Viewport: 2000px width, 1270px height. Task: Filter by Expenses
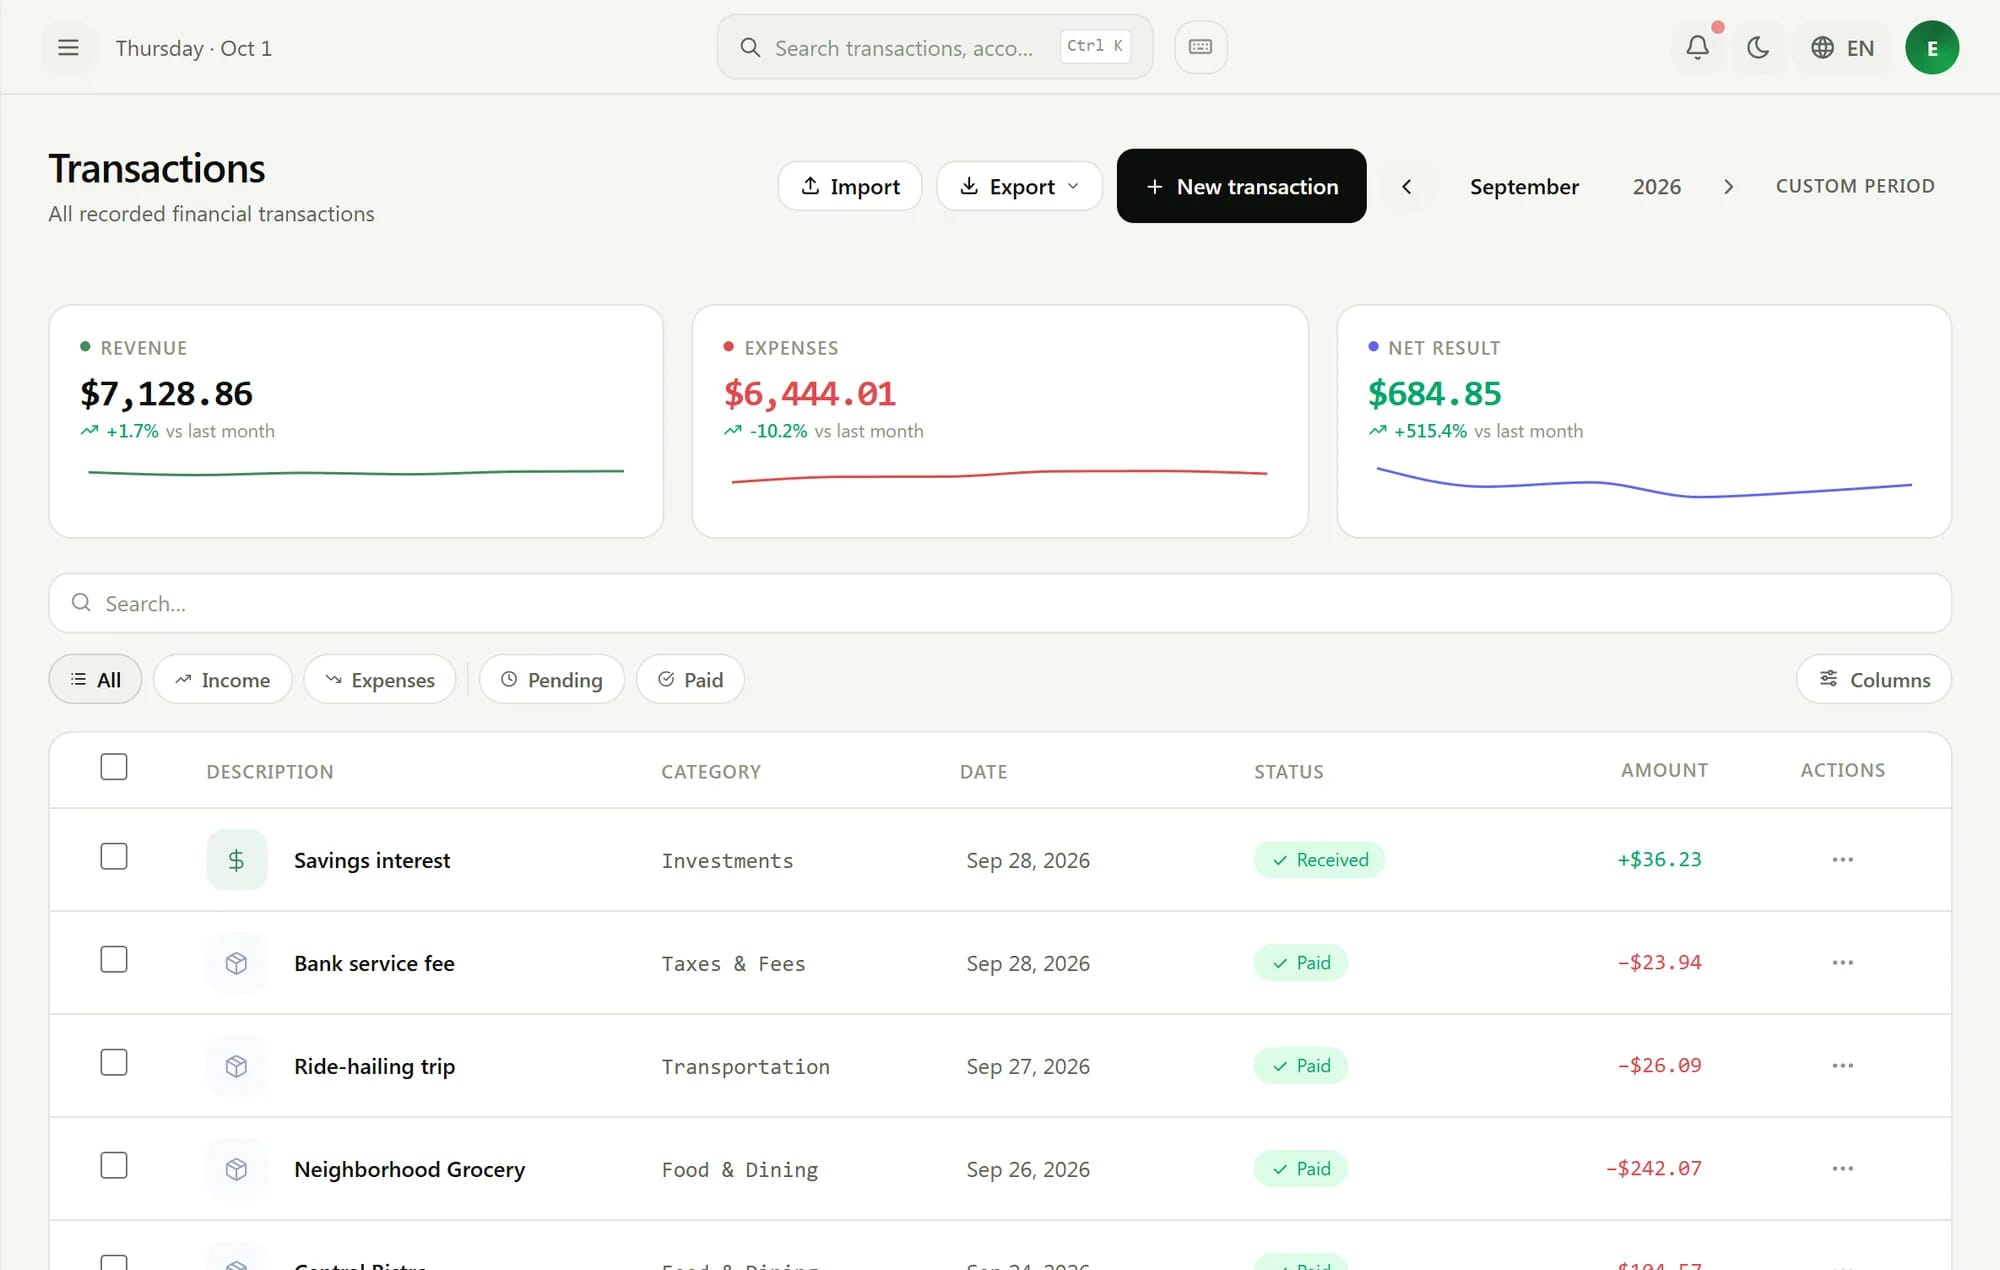(379, 680)
